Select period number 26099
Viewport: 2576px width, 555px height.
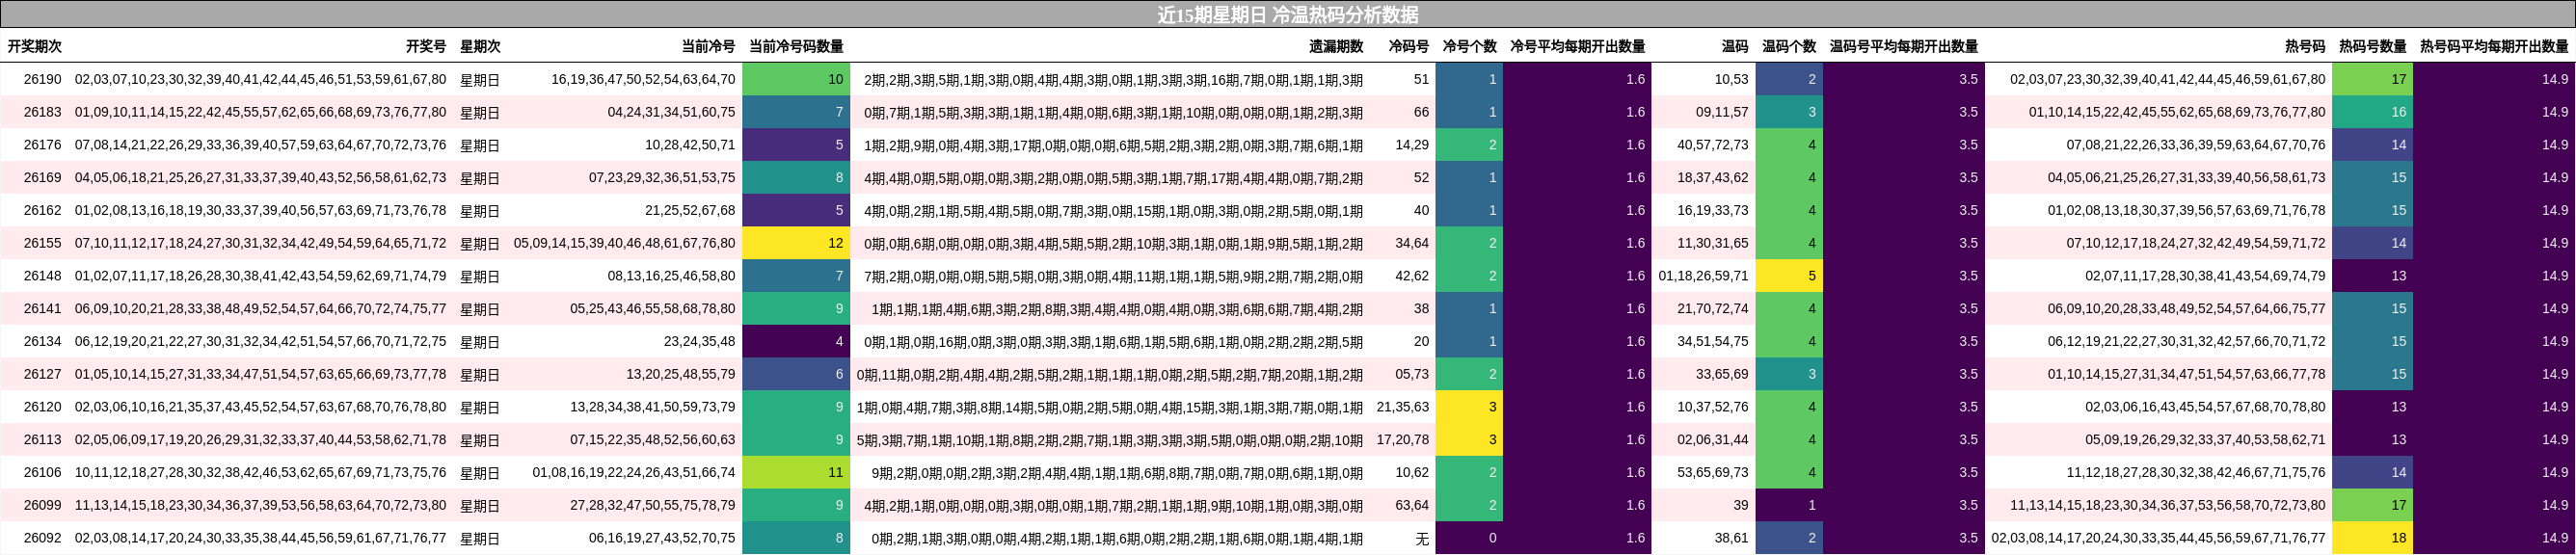pyautogui.click(x=42, y=505)
